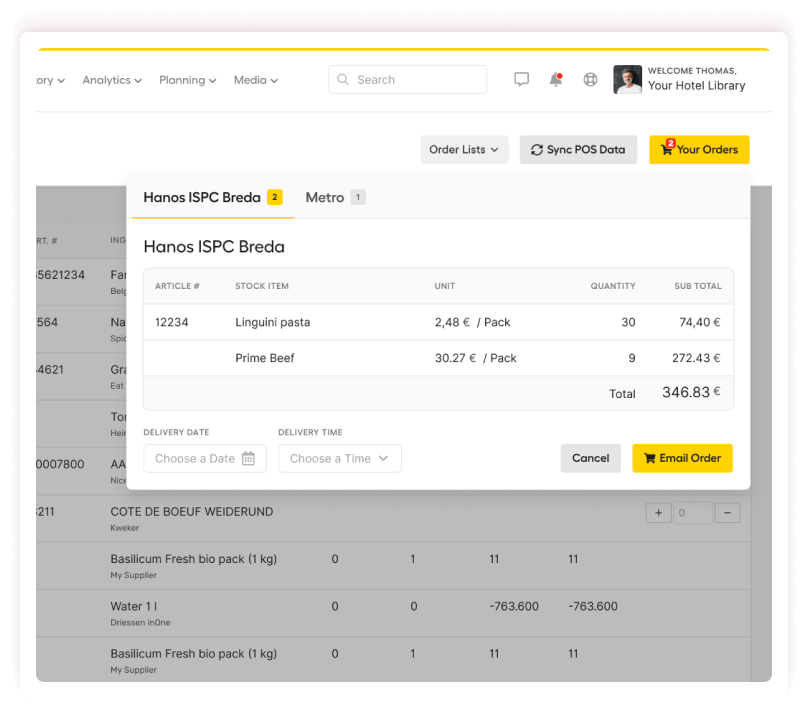Open the Media menu

(x=254, y=80)
